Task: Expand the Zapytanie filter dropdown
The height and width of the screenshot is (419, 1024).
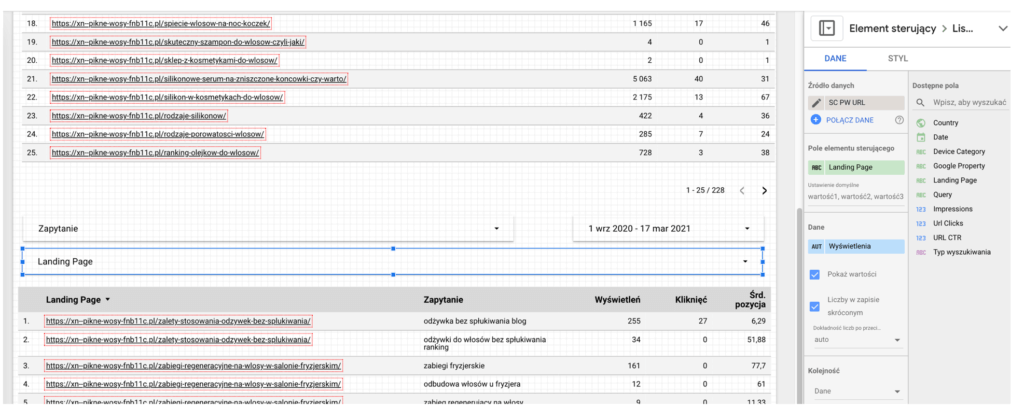Action: (496, 229)
